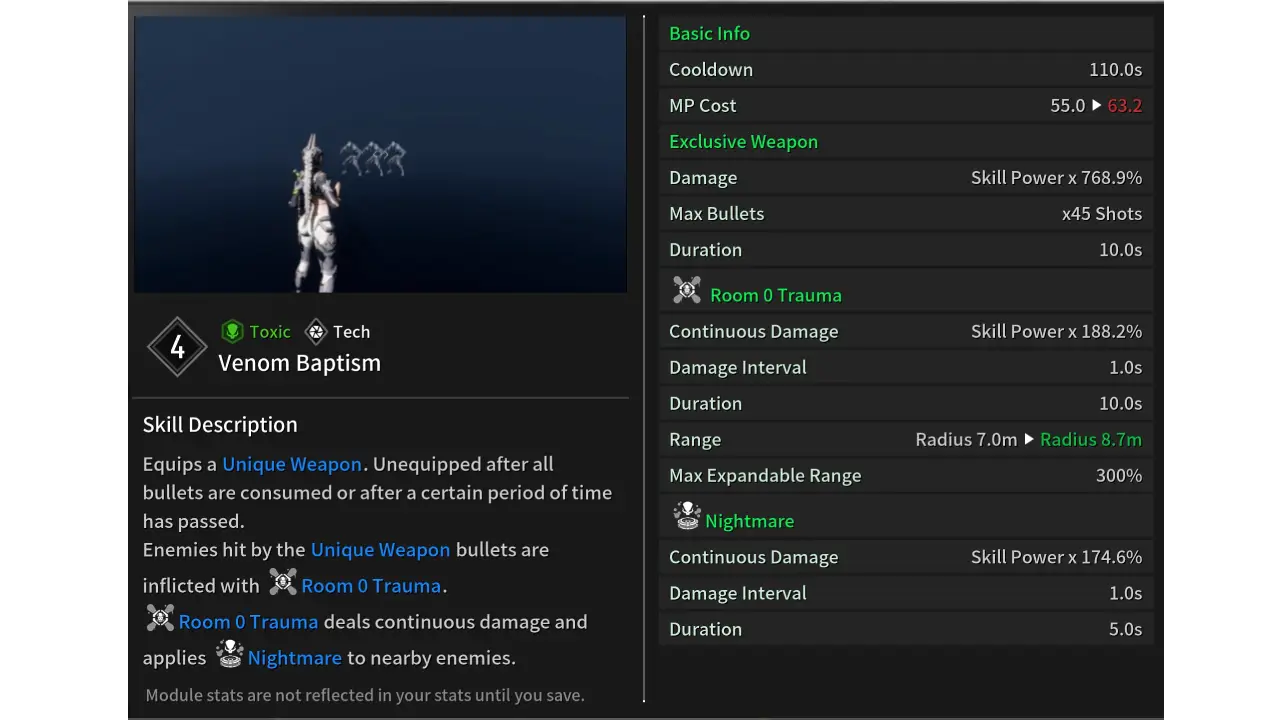Screen dimensions: 1280x720
Task: Expand the Basic Info section
Action: 709,33
